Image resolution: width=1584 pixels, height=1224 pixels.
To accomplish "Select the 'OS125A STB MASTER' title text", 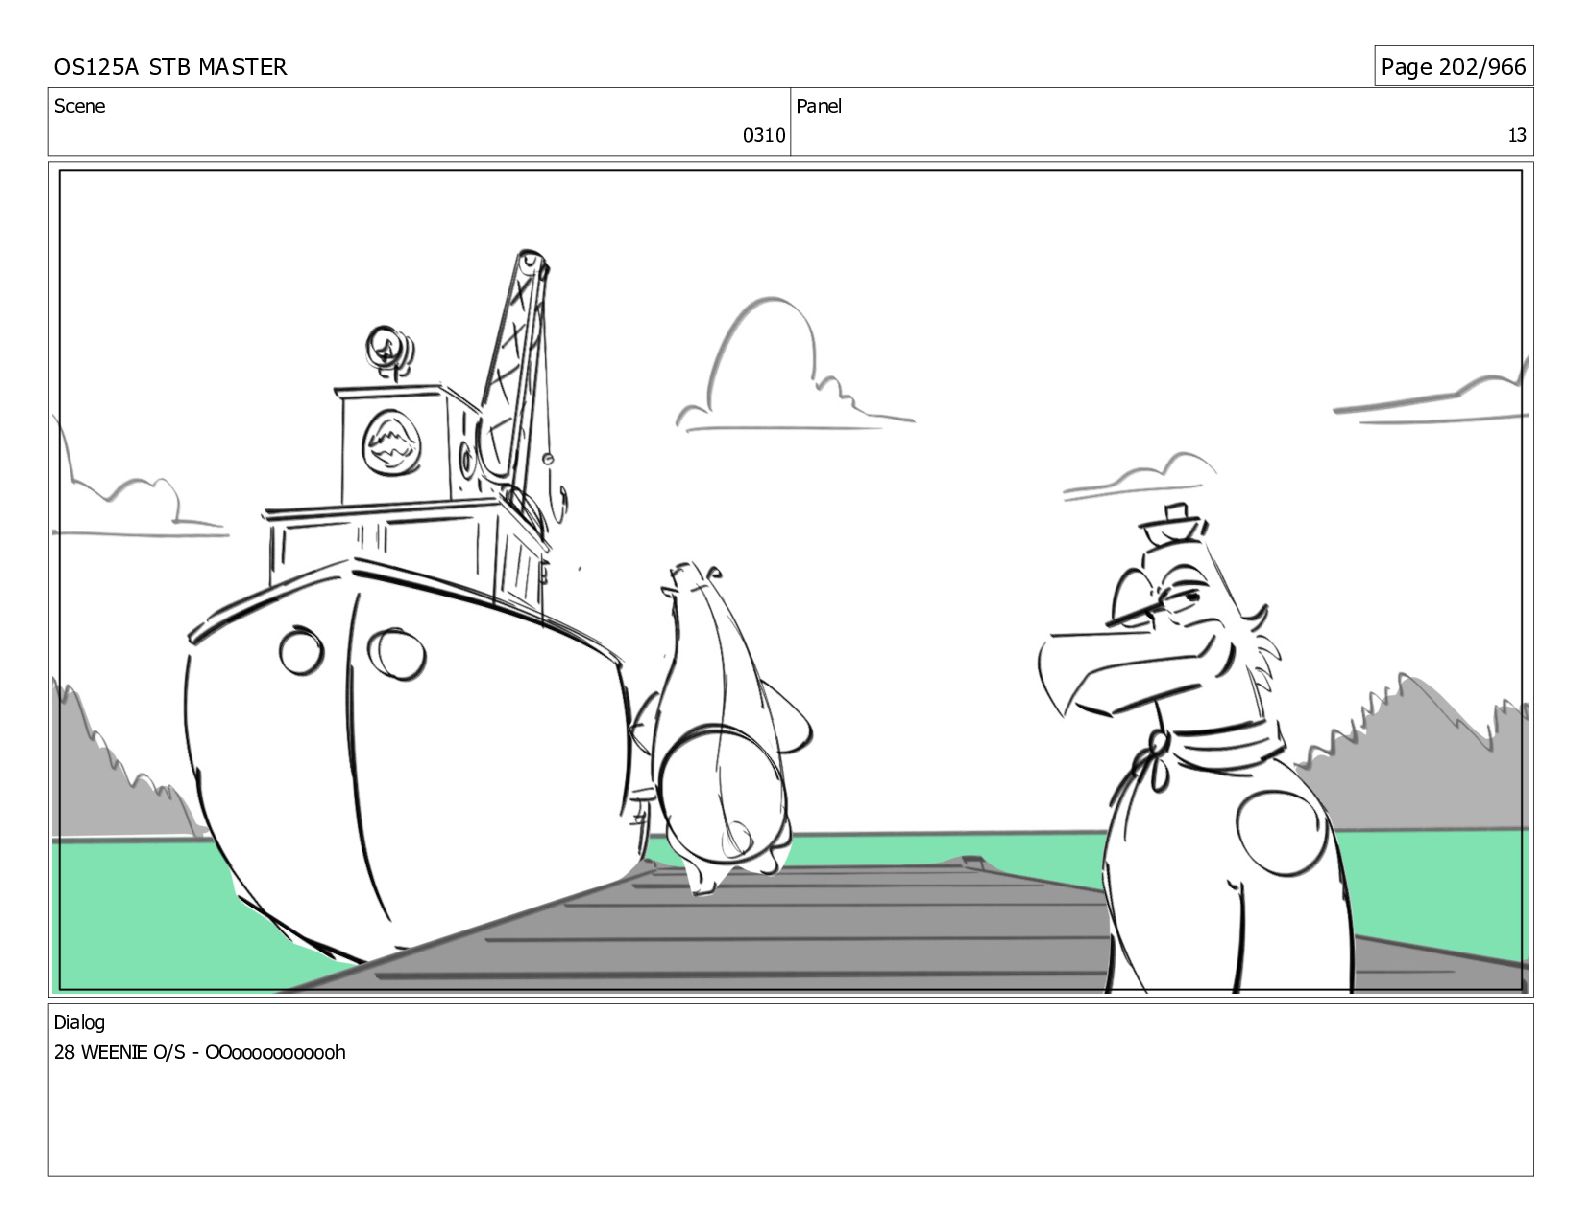I will coord(170,67).
